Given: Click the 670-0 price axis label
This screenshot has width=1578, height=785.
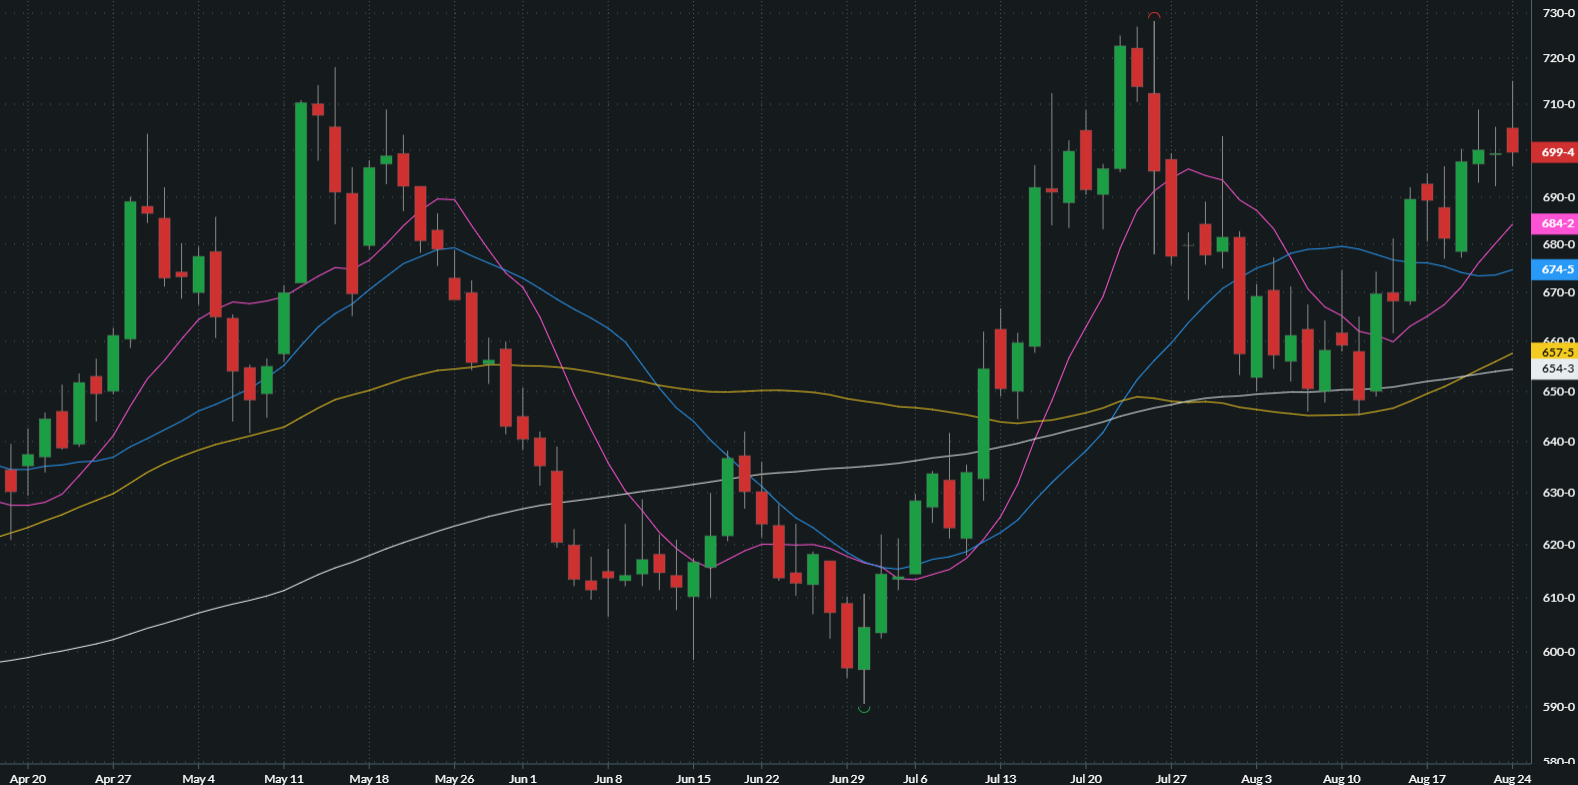Looking at the screenshot, I should click(1558, 293).
